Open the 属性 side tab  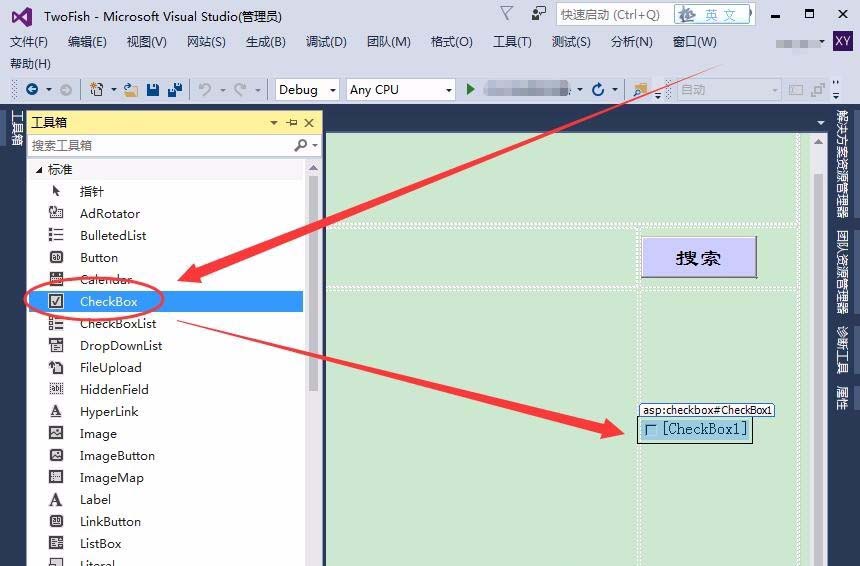pyautogui.click(x=841, y=398)
